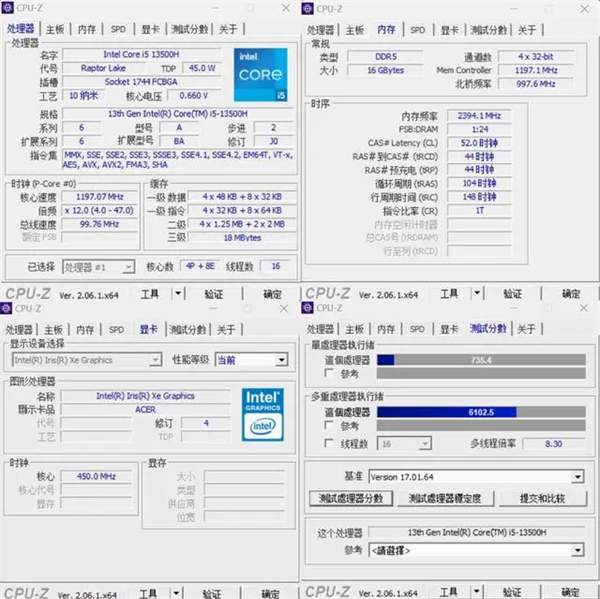Viewport: 600px width, 599px height.
Task: Open the 主板 tab in the processor window
Action: tap(55, 29)
